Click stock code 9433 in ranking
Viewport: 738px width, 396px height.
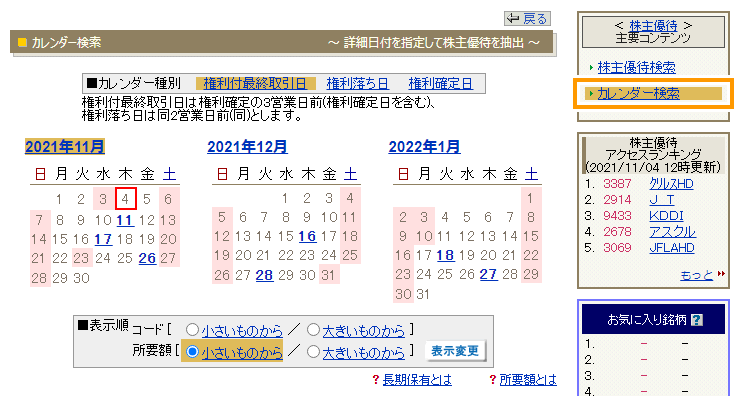617,216
